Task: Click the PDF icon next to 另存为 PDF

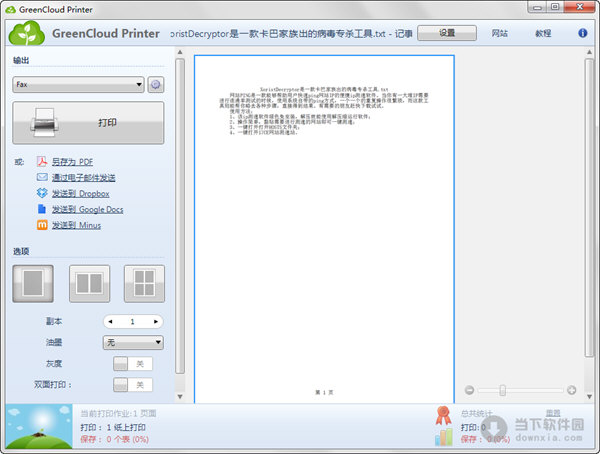Action: click(x=42, y=162)
